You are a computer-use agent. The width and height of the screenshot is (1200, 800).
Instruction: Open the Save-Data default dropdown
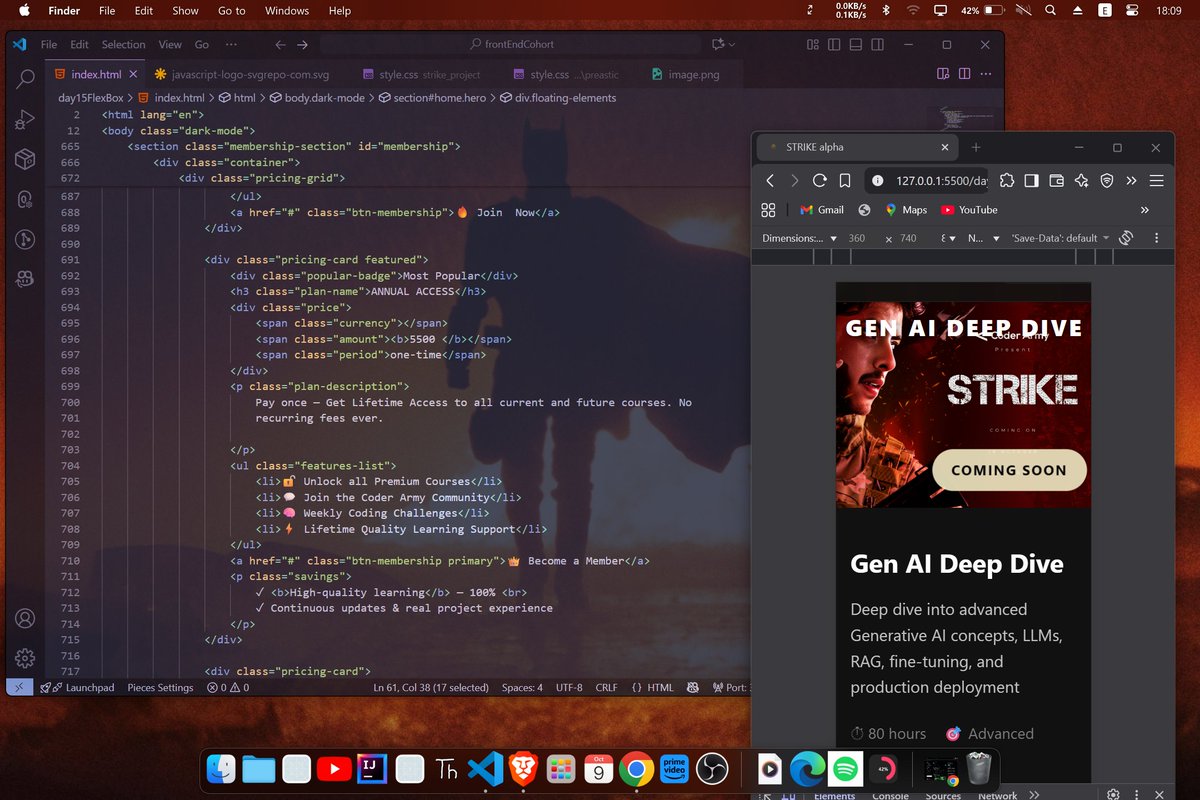click(x=1060, y=238)
